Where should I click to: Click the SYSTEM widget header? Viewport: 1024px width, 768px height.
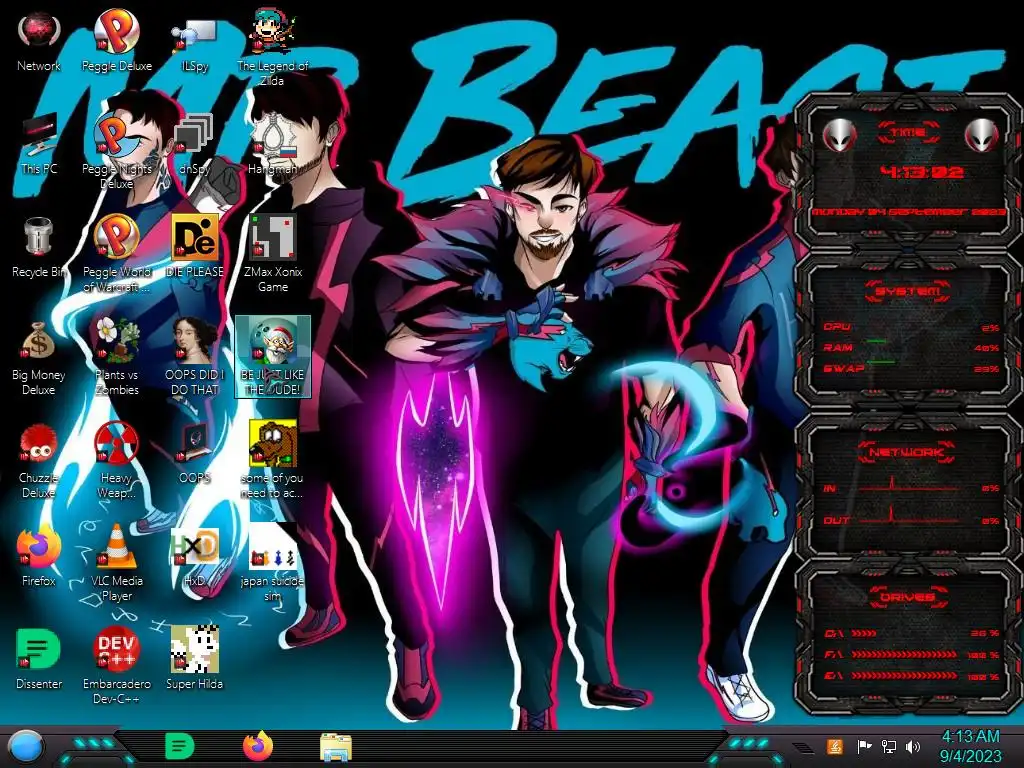point(908,291)
